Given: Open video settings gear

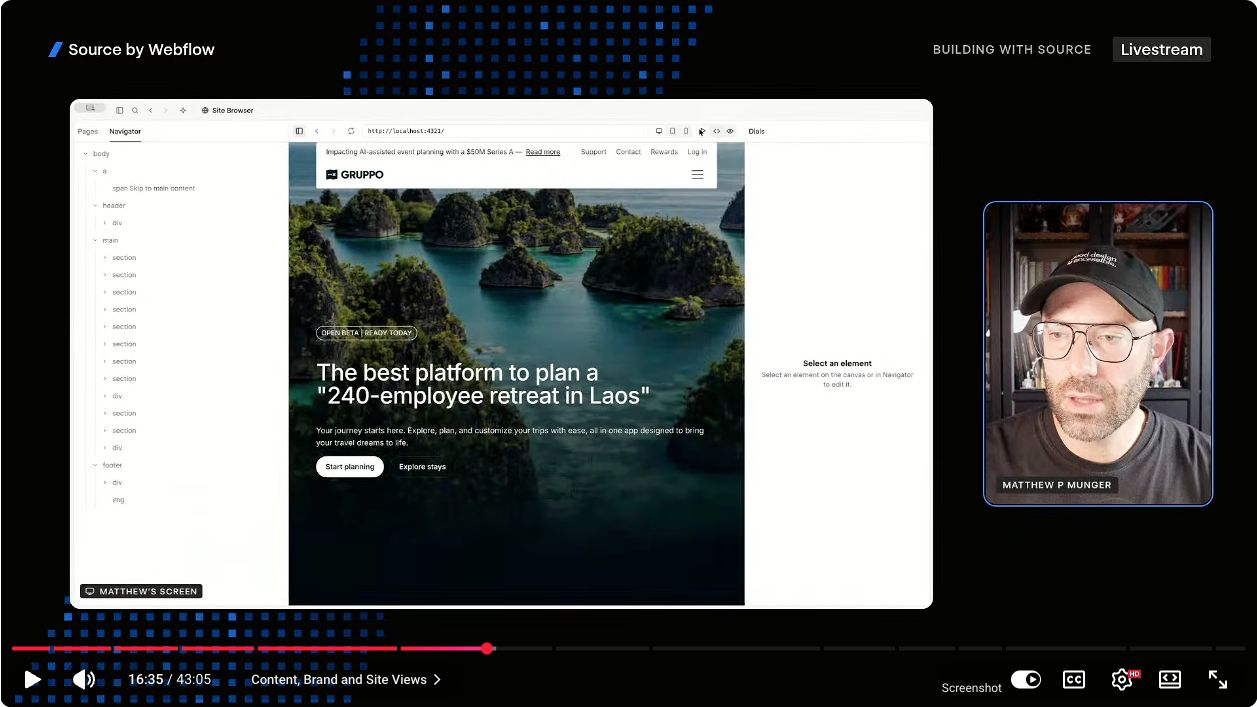Looking at the screenshot, I should 1122,680.
